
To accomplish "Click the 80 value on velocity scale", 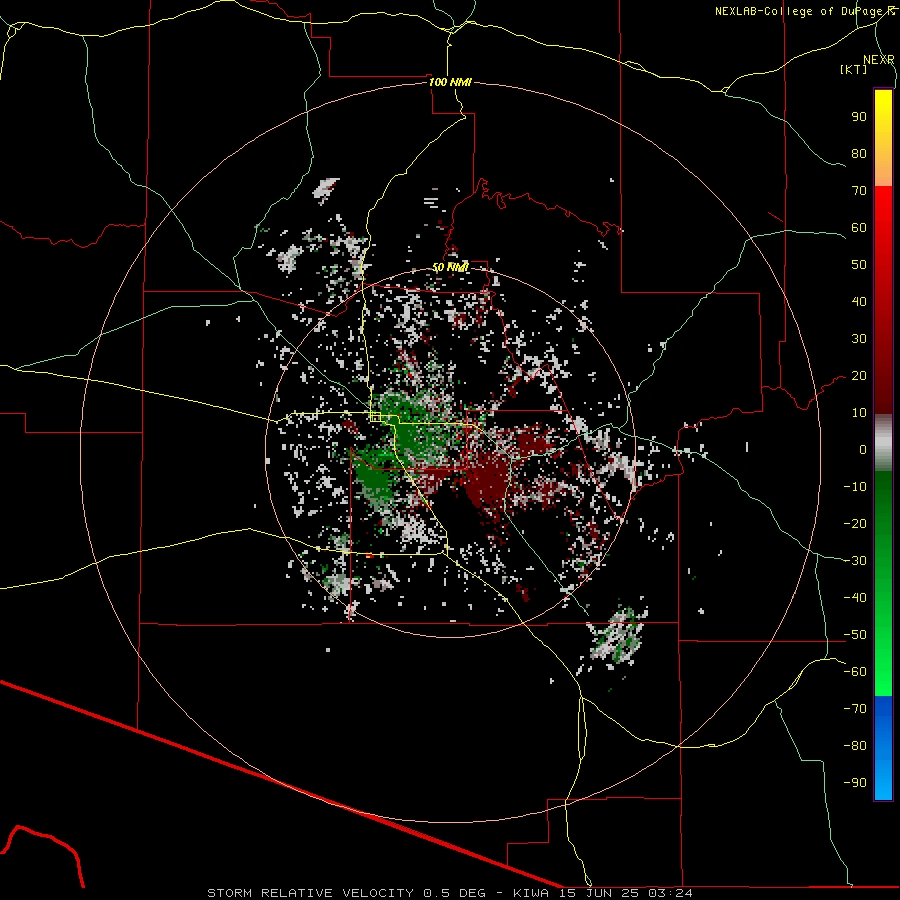I will pos(859,154).
